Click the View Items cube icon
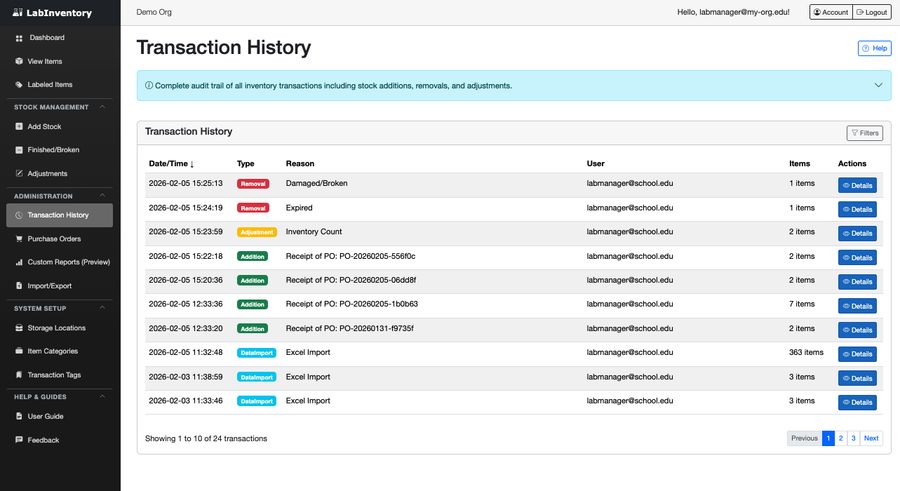 point(19,61)
